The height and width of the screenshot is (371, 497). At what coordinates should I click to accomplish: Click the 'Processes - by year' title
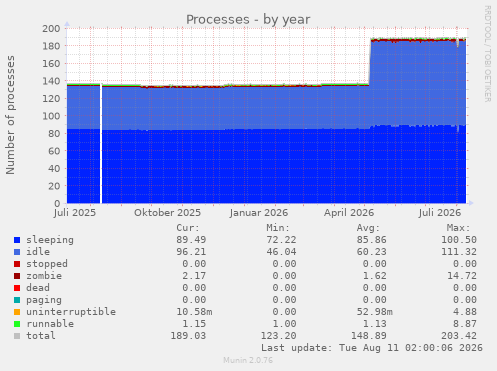[248, 19]
